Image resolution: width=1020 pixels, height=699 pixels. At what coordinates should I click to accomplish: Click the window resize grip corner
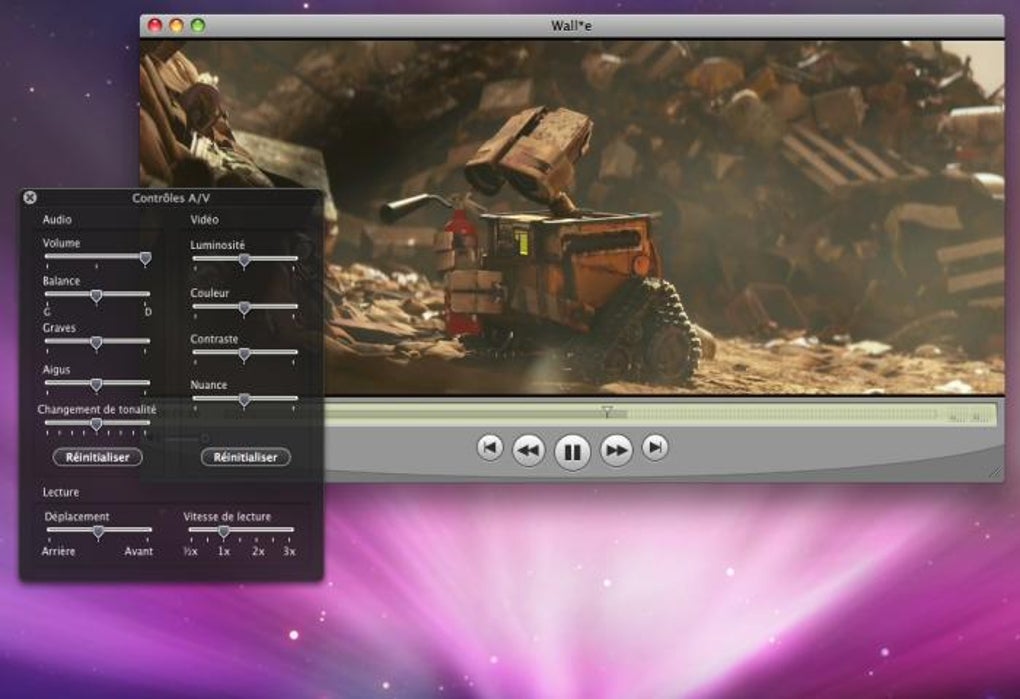(x=995, y=473)
